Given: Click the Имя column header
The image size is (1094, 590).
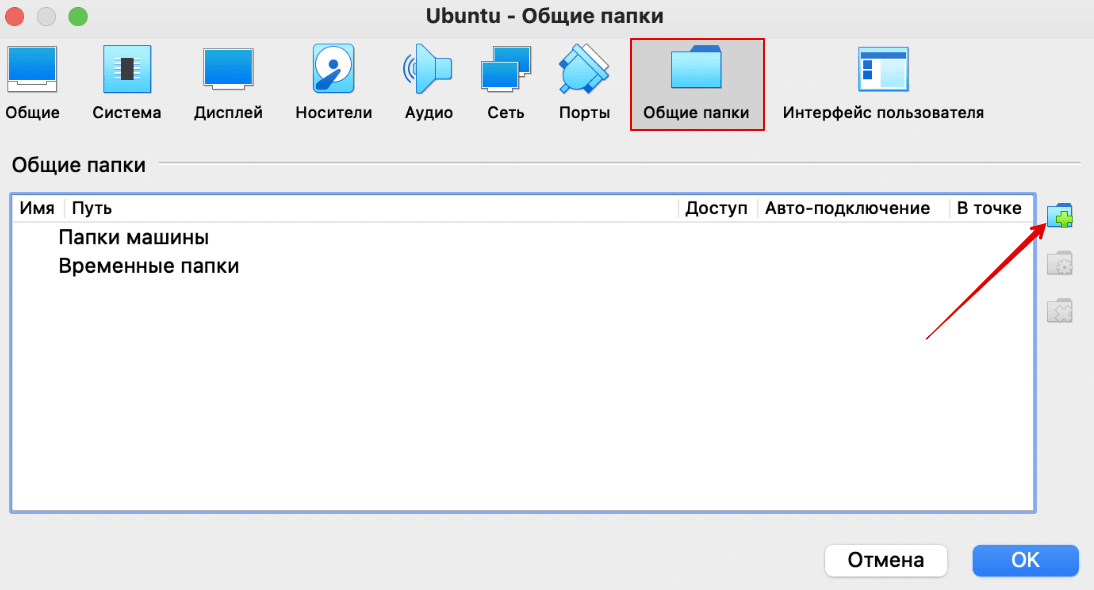Looking at the screenshot, I should point(37,208).
